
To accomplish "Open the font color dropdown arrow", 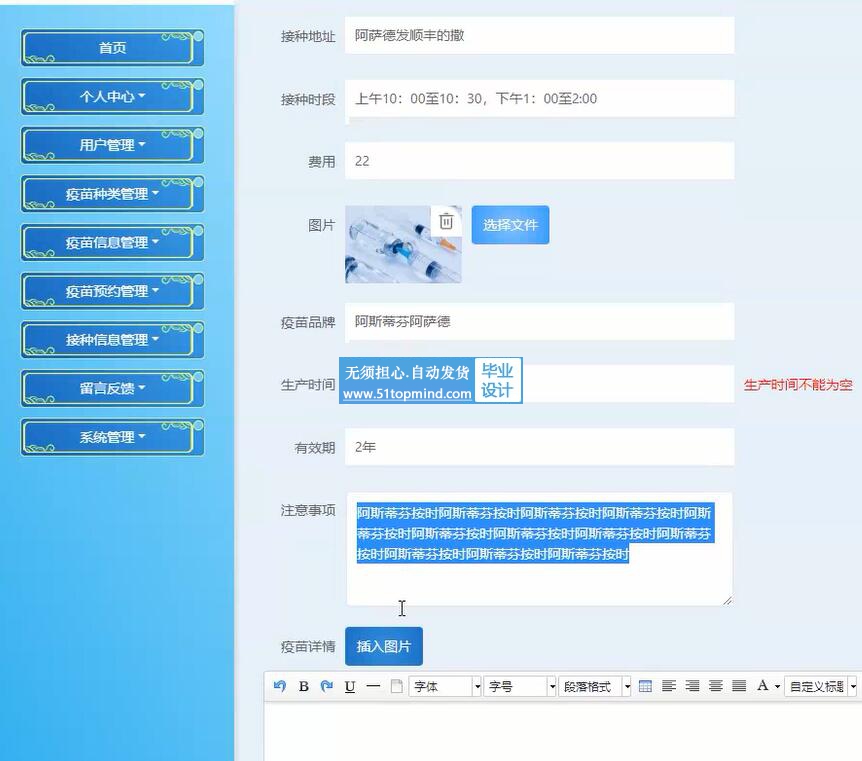I will click(x=777, y=686).
